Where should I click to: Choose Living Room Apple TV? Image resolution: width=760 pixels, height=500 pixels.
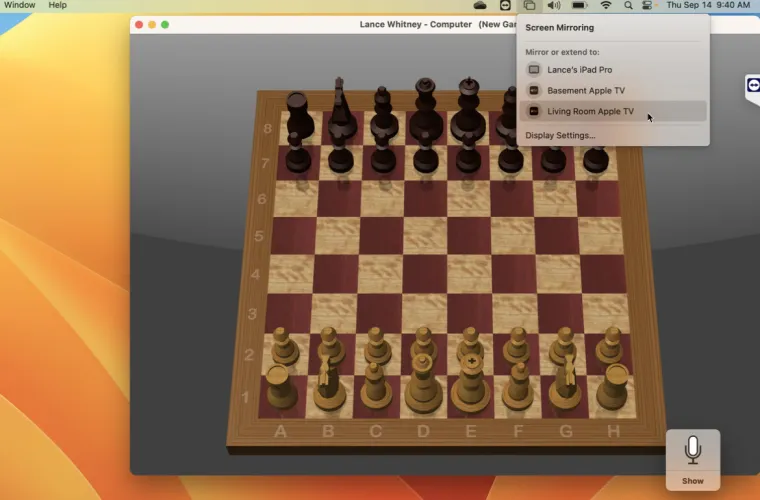[590, 112]
